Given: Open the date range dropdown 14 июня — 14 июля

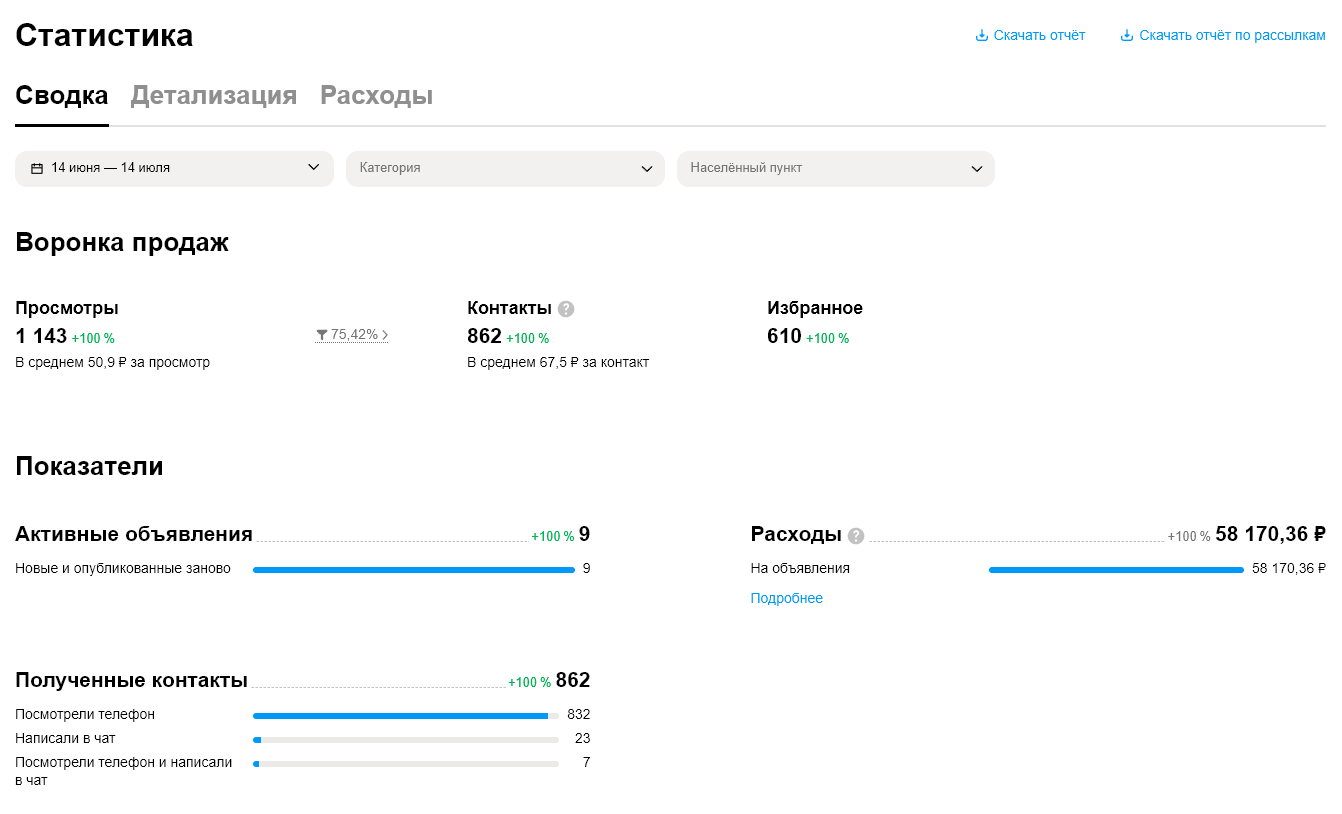Looking at the screenshot, I should 174,168.
